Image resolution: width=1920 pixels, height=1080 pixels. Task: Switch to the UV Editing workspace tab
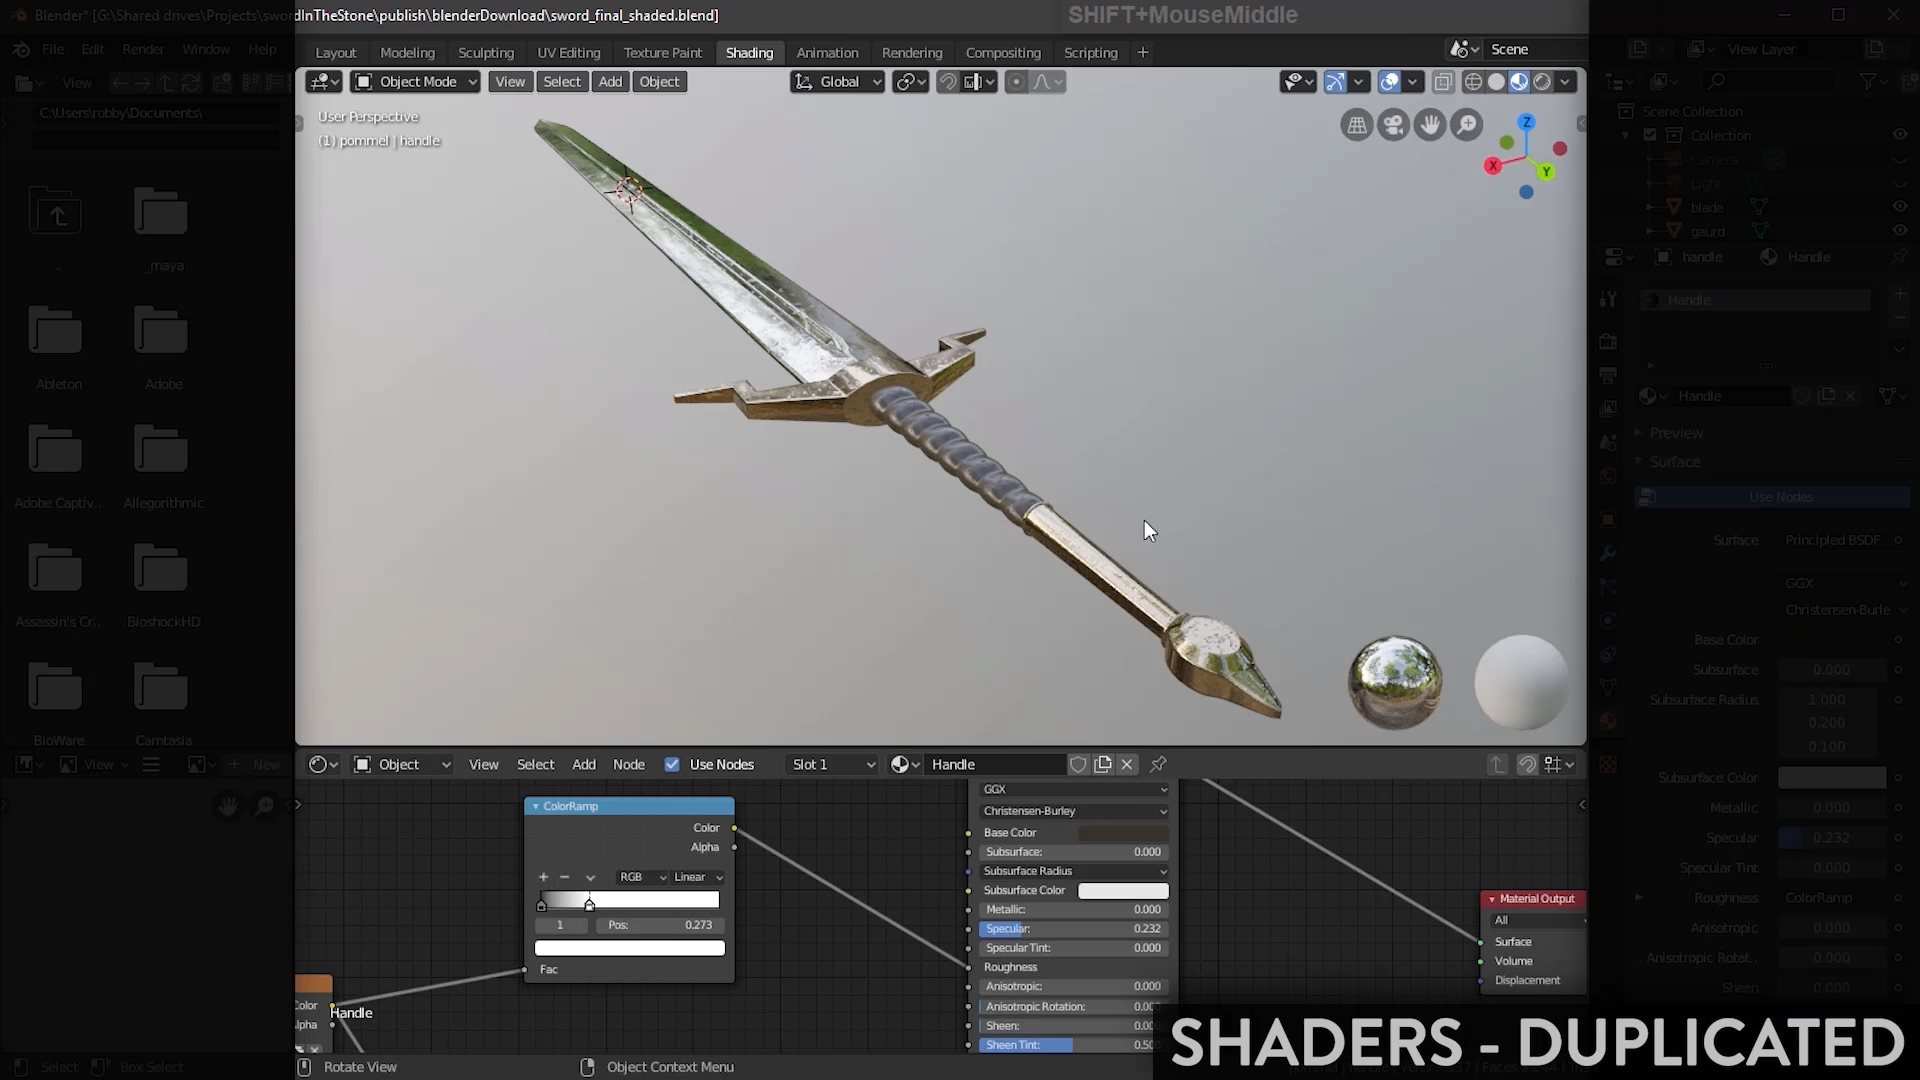coord(568,52)
